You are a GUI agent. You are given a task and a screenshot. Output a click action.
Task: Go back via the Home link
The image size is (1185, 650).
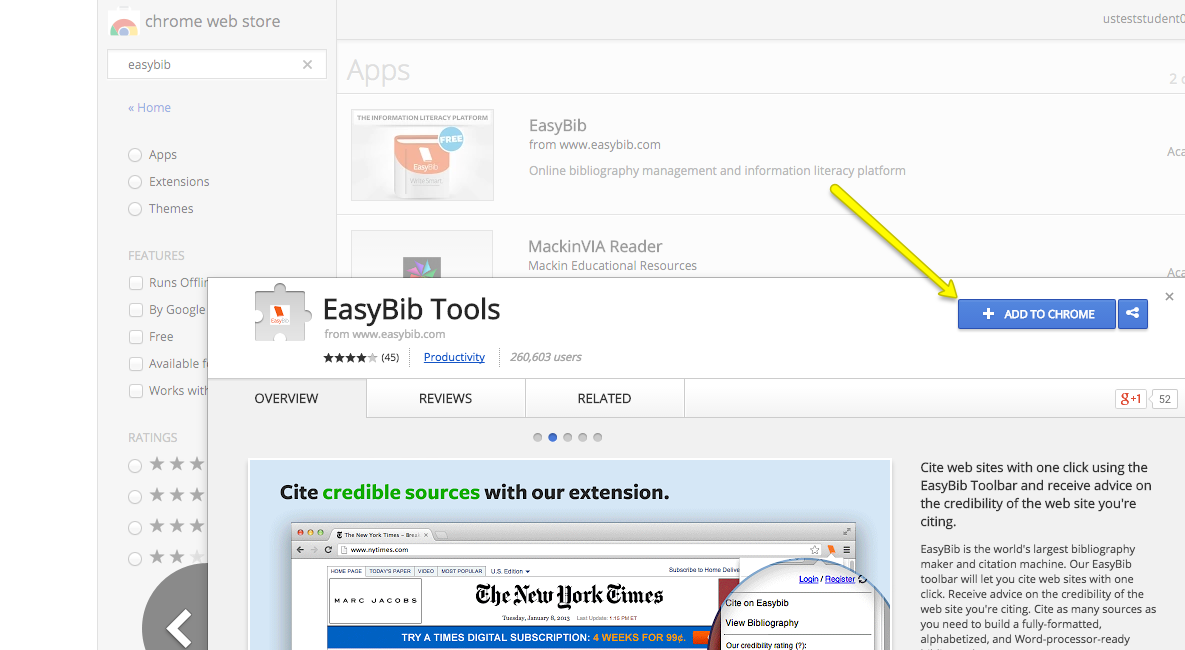[150, 108]
